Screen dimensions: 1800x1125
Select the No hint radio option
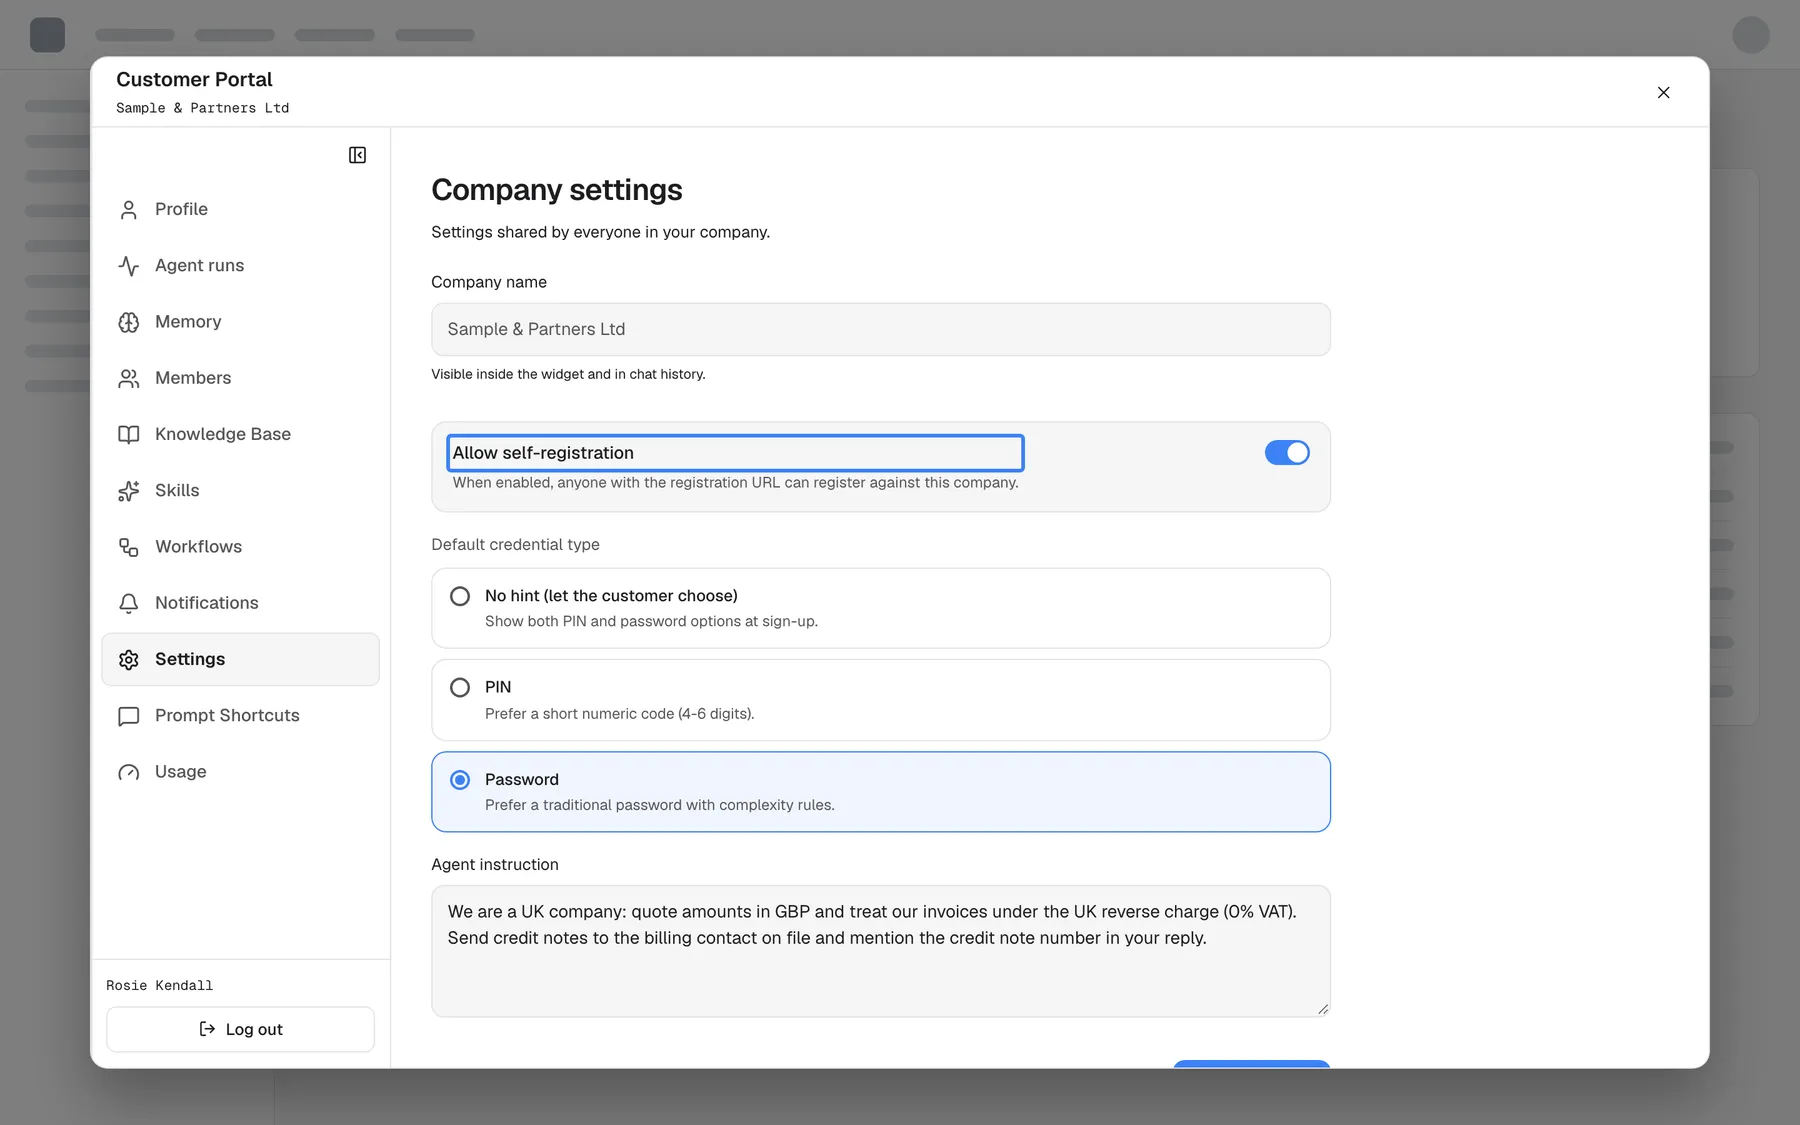pos(460,596)
